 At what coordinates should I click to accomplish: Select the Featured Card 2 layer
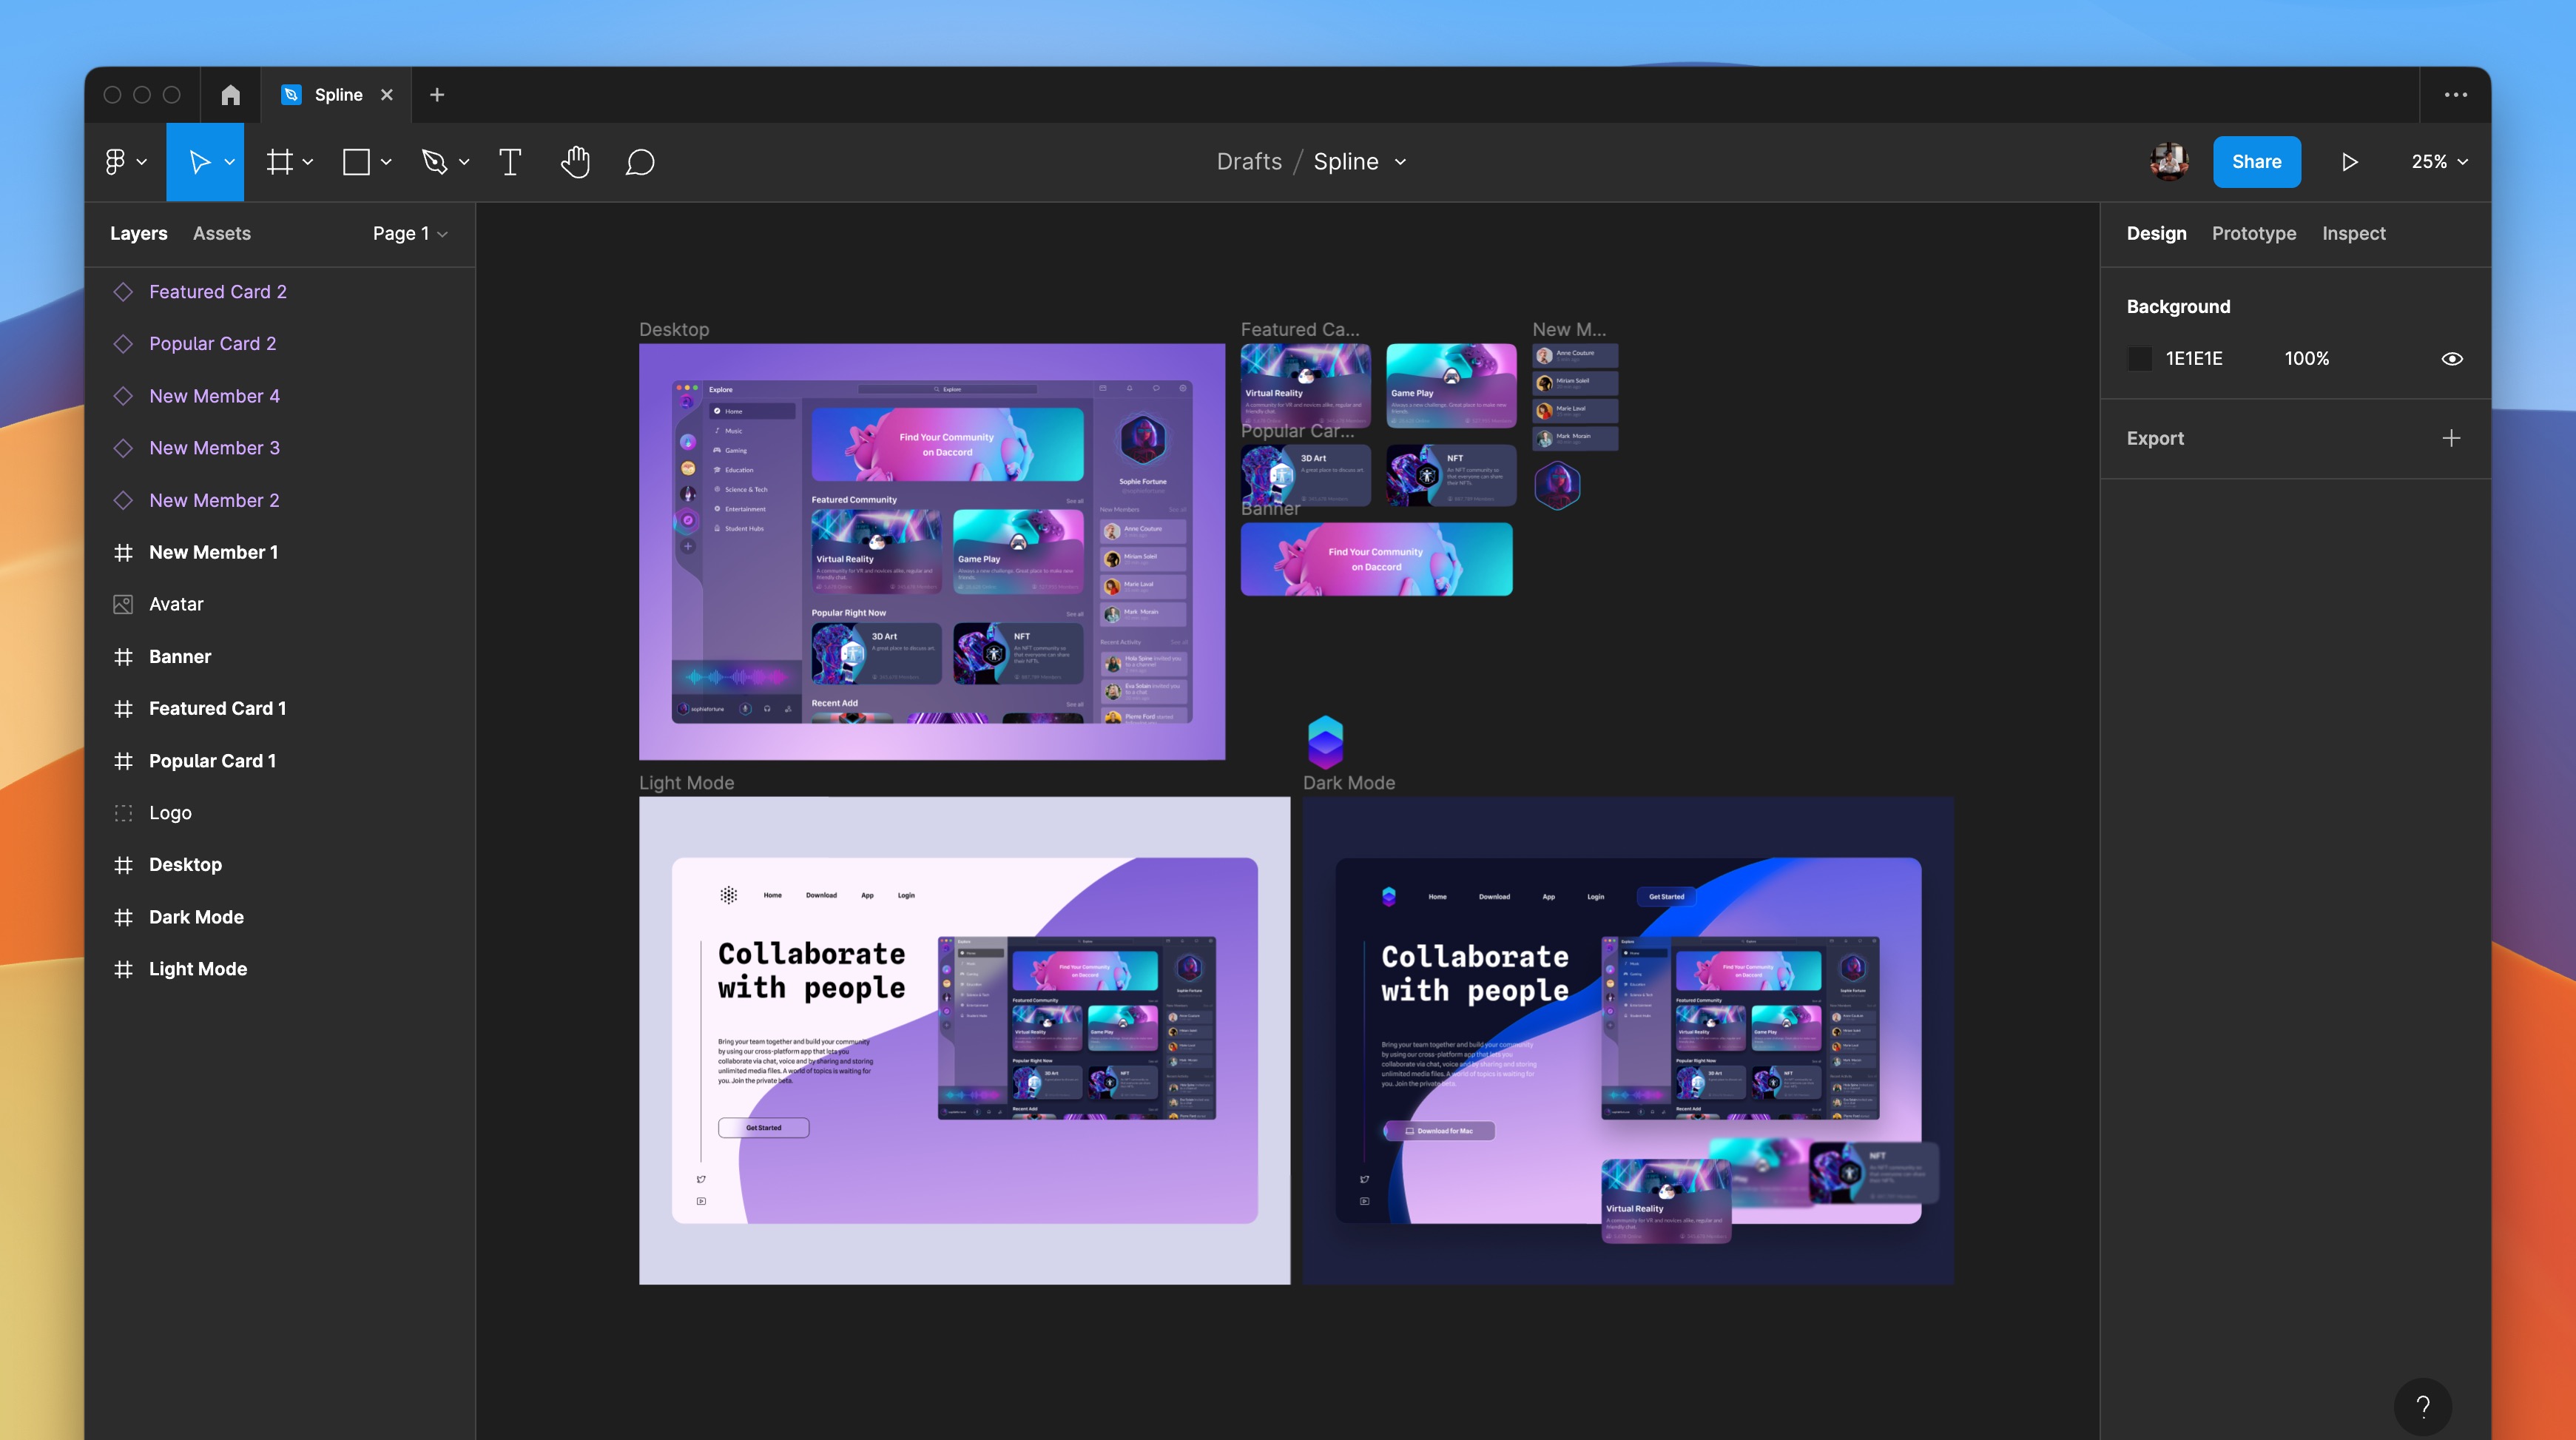tap(217, 292)
